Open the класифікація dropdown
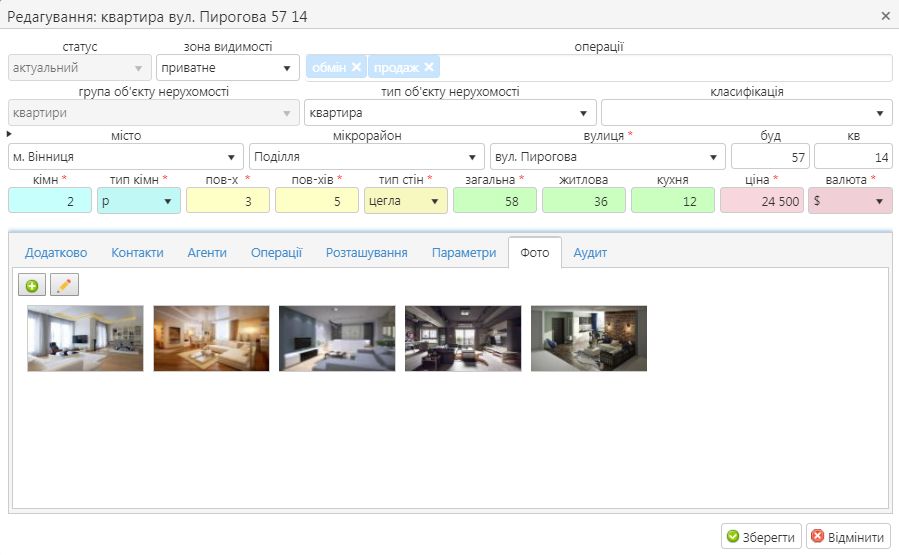The height and width of the screenshot is (555, 899). [746, 113]
